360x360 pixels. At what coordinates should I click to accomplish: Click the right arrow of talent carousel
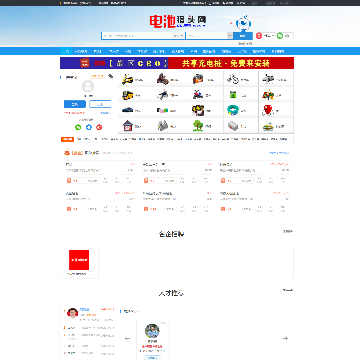pyautogui.click(x=285, y=338)
